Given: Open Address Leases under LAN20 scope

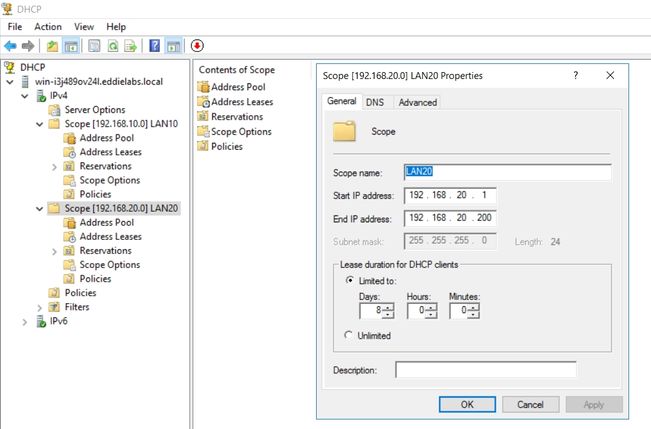Looking at the screenshot, I should [x=111, y=237].
